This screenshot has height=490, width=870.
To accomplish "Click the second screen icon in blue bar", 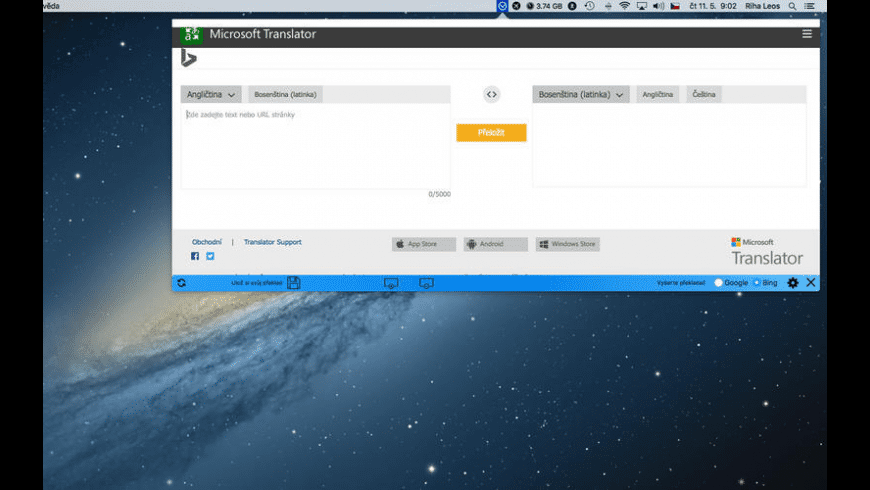I will point(426,283).
